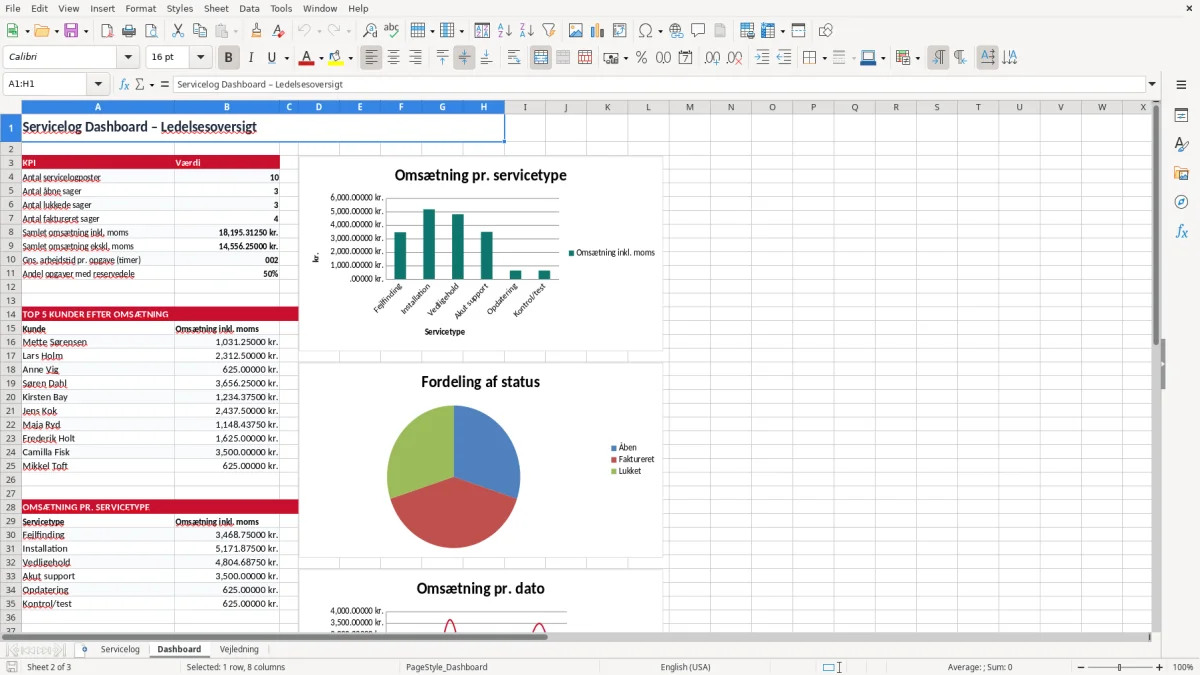
Task: Click the Save document icon
Action: 70,31
